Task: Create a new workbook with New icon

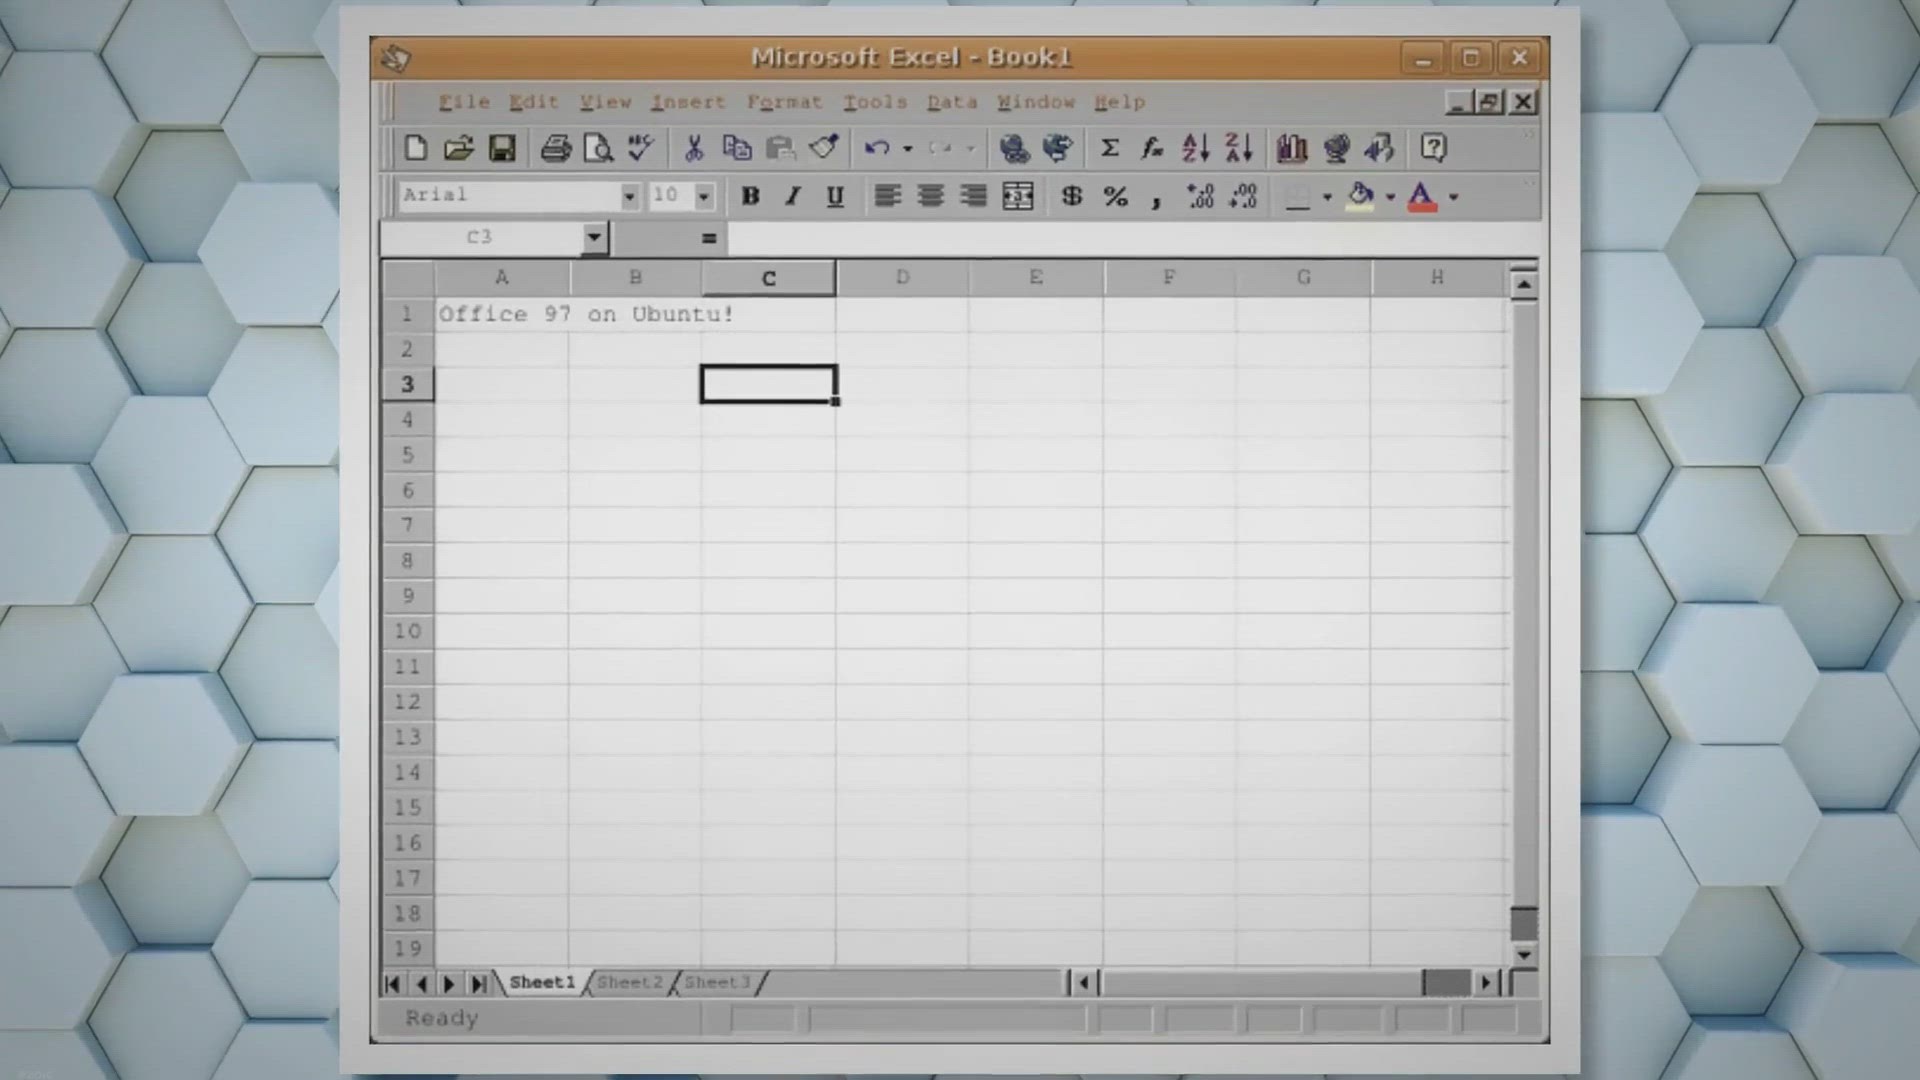Action: (415, 148)
